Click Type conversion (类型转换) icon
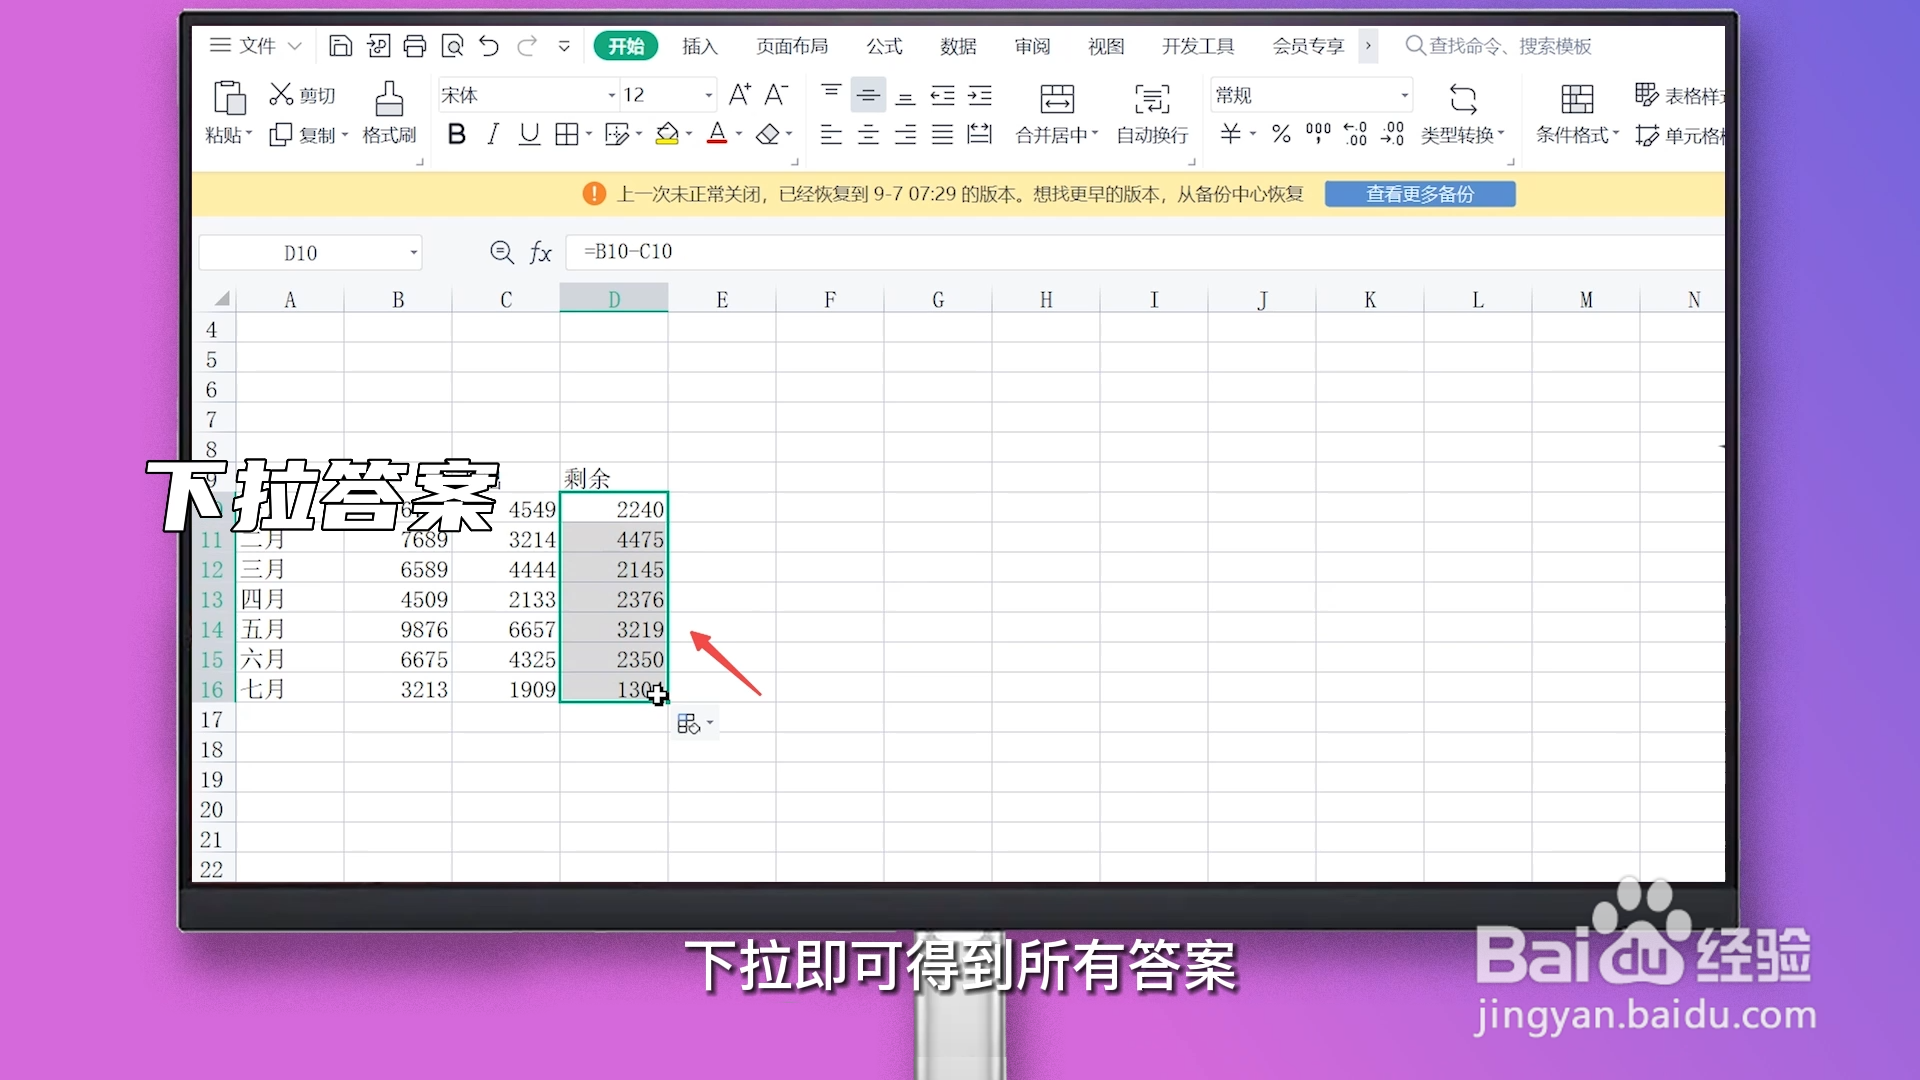1920x1080 pixels. coord(1463,98)
